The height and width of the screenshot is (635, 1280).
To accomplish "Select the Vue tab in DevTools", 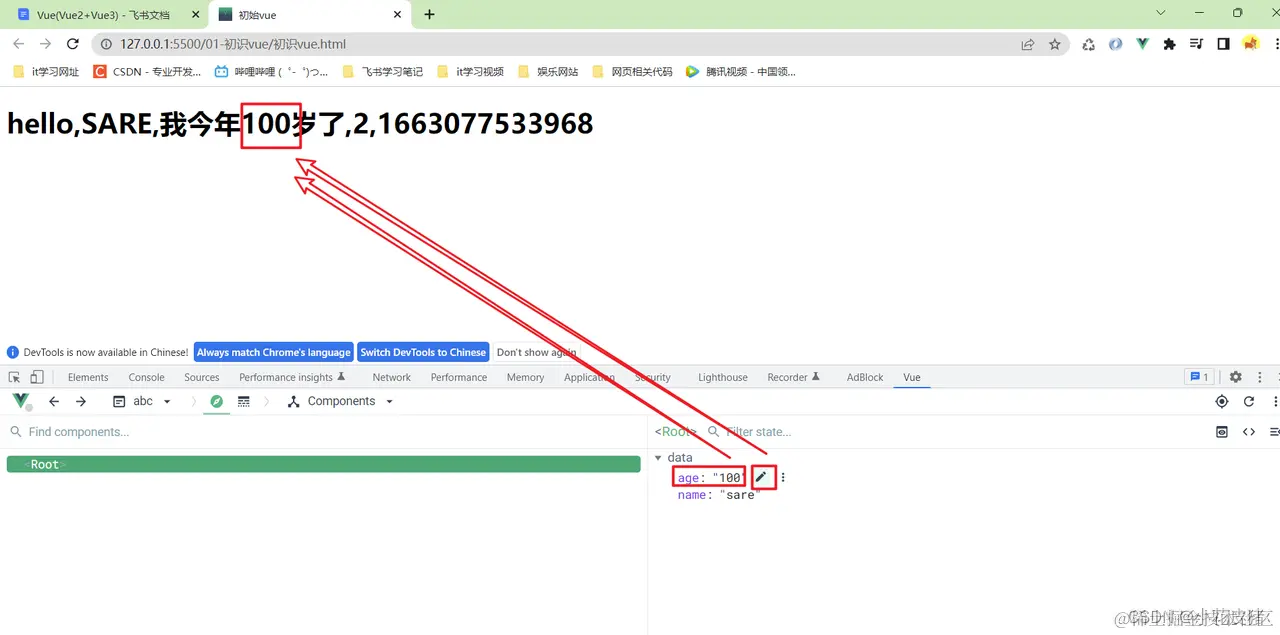I will [x=912, y=377].
